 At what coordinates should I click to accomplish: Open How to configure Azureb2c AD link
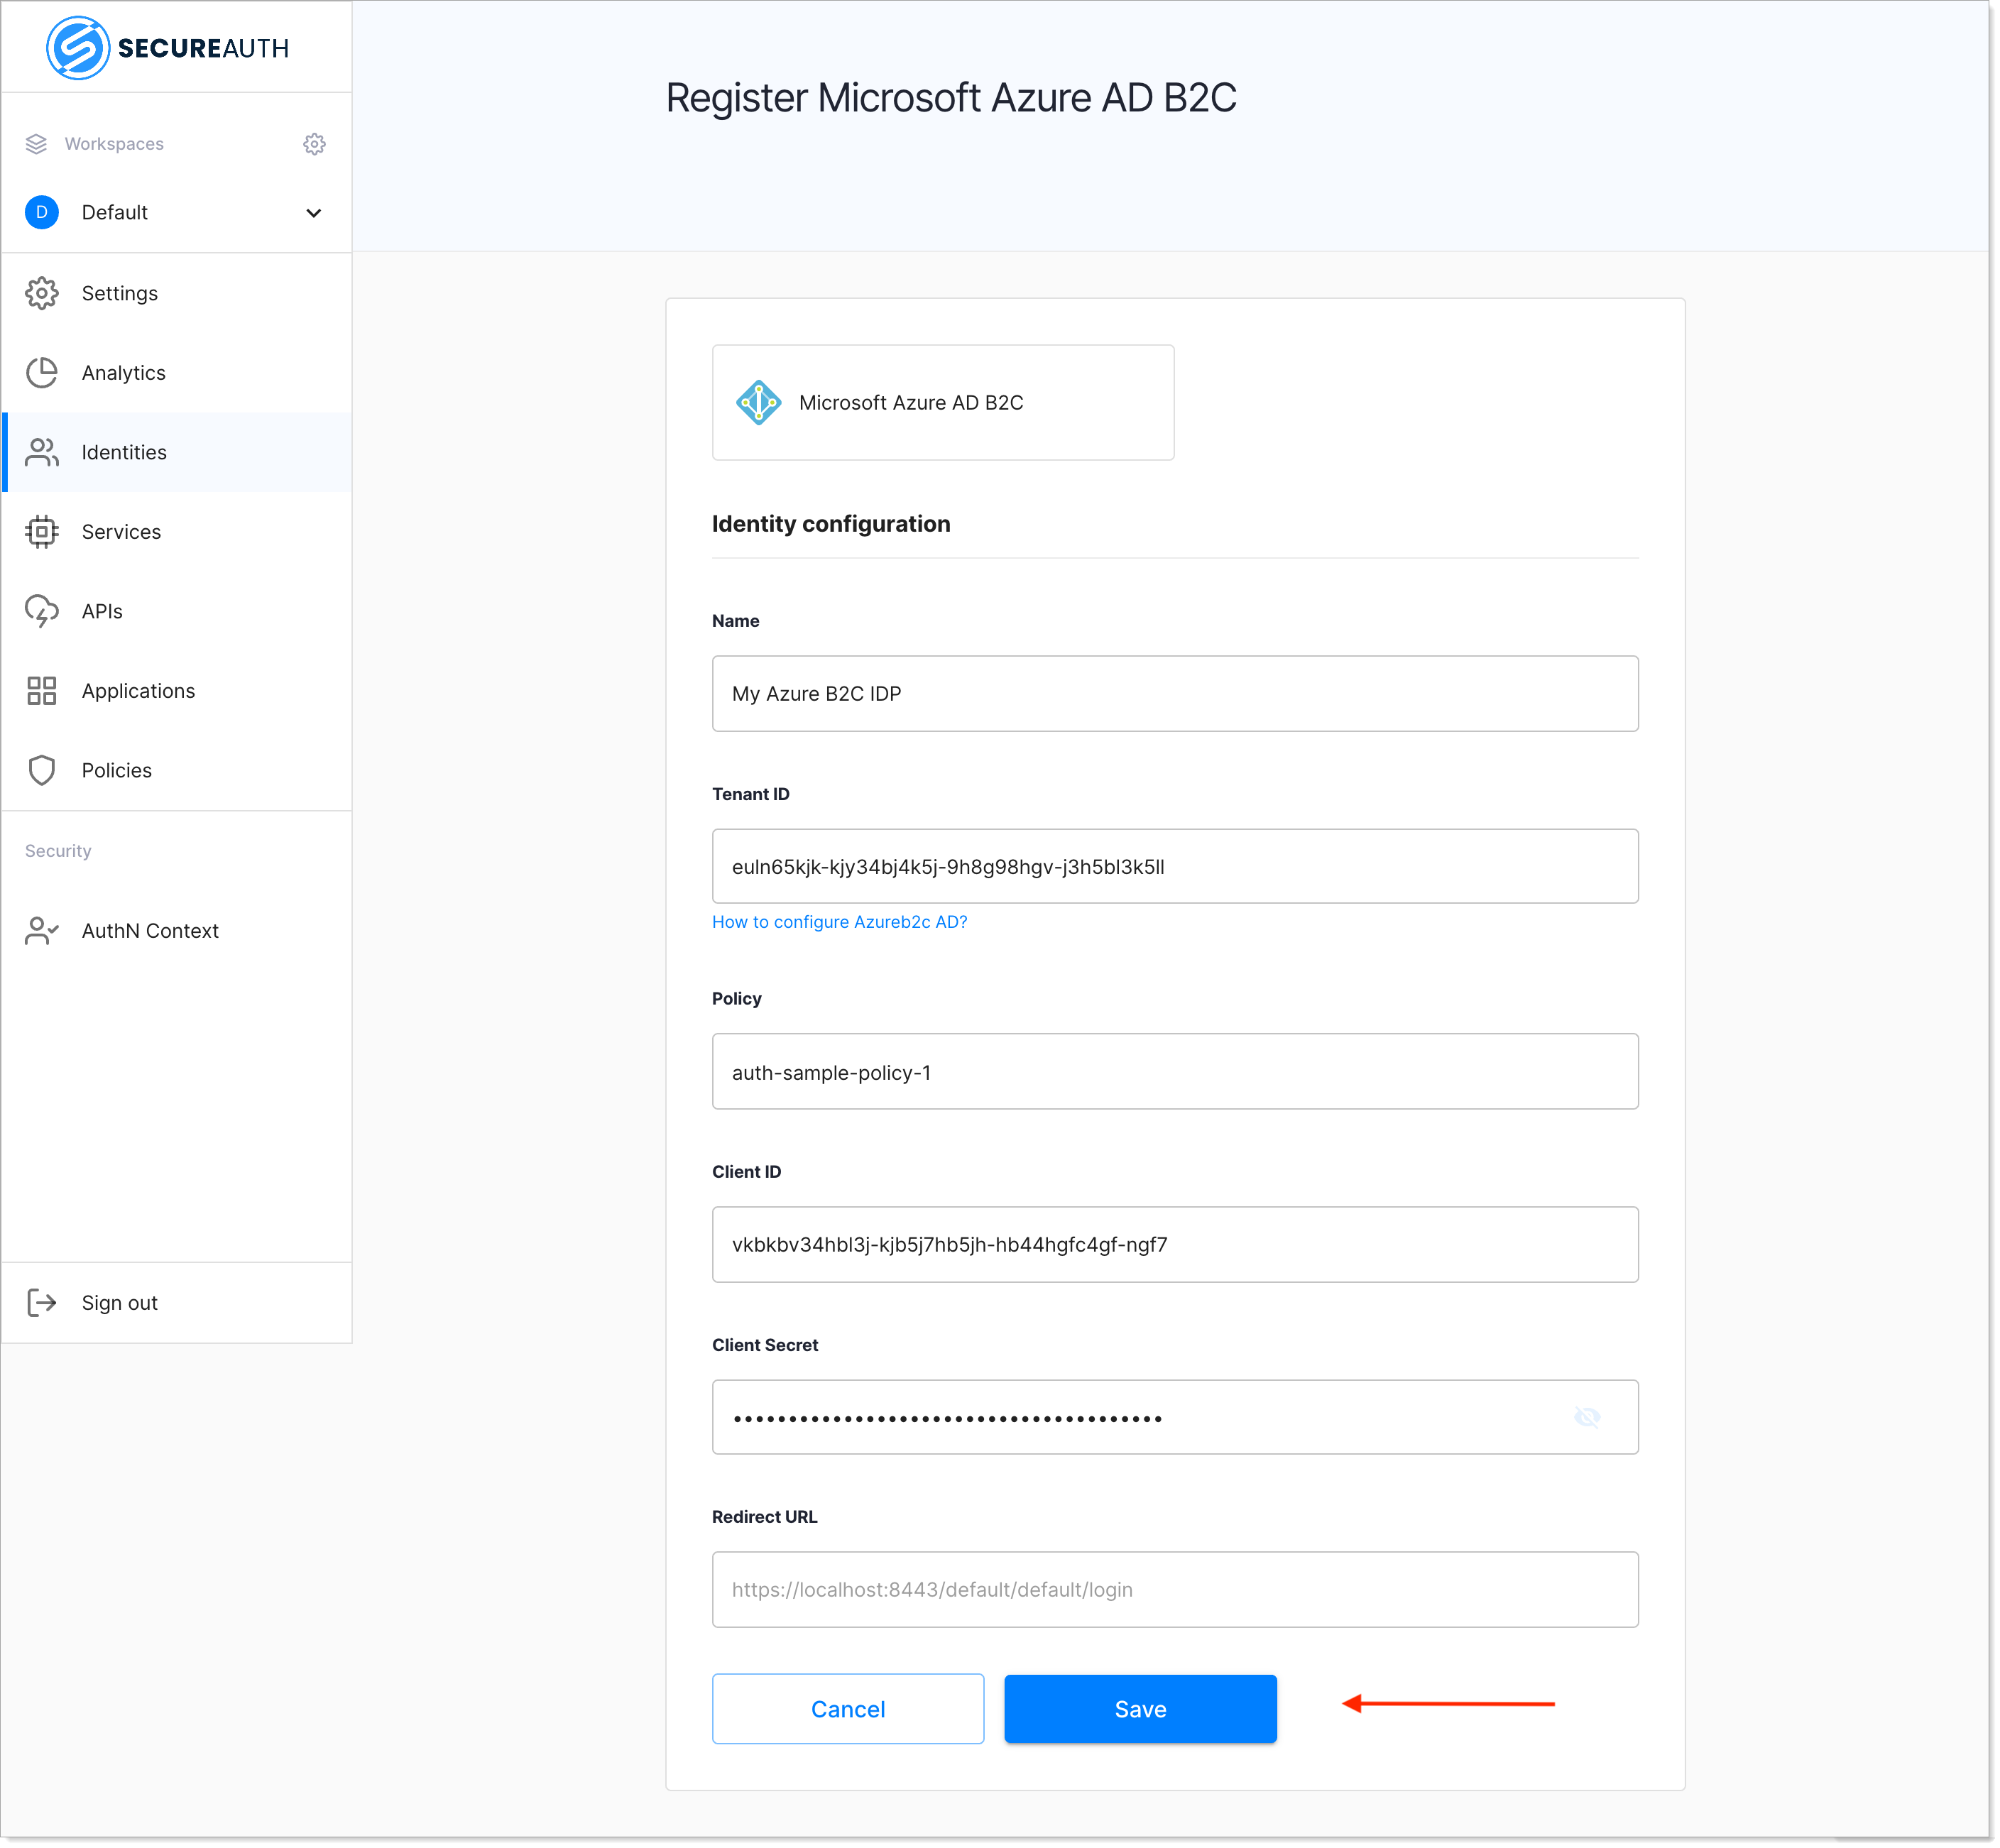coord(840,922)
